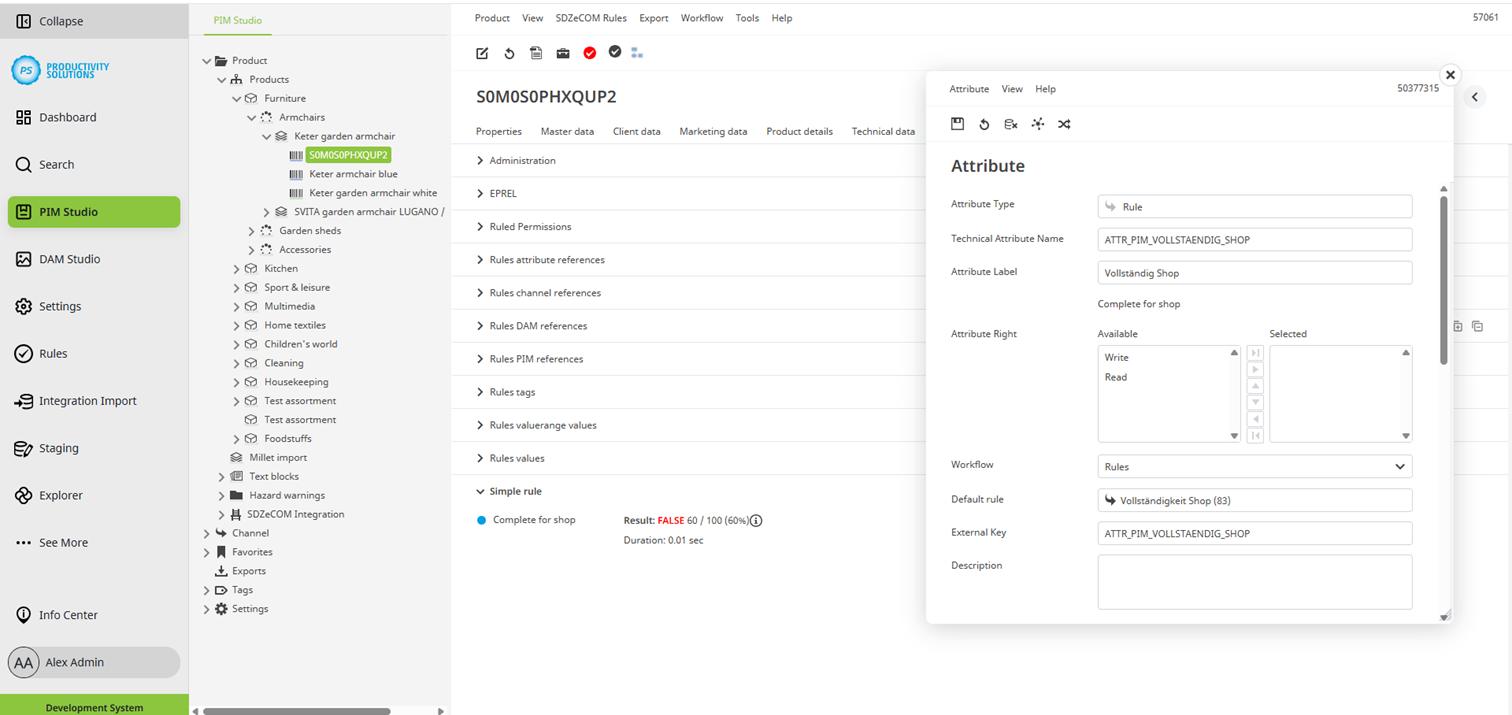This screenshot has height=715, width=1512.
Task: Open Integration Import from the sidebar
Action: tap(87, 401)
